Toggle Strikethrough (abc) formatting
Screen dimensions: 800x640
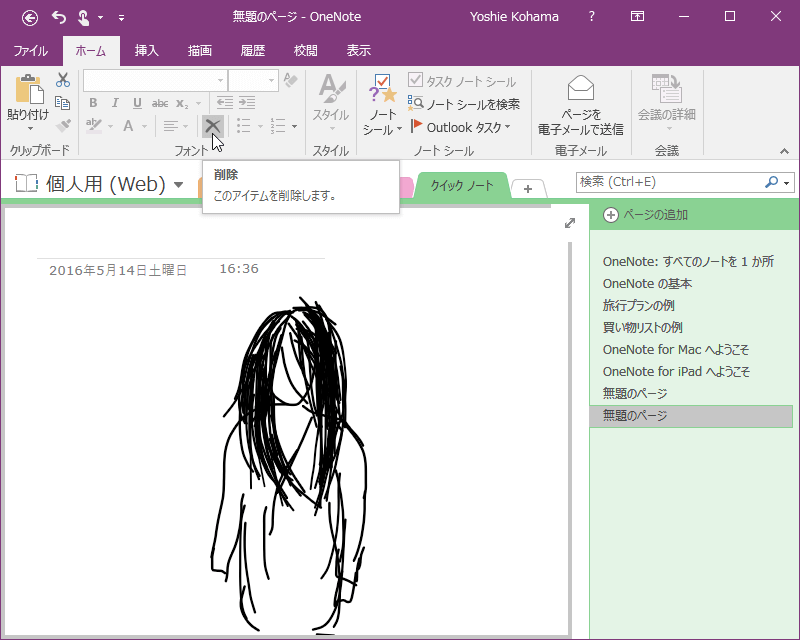160,103
